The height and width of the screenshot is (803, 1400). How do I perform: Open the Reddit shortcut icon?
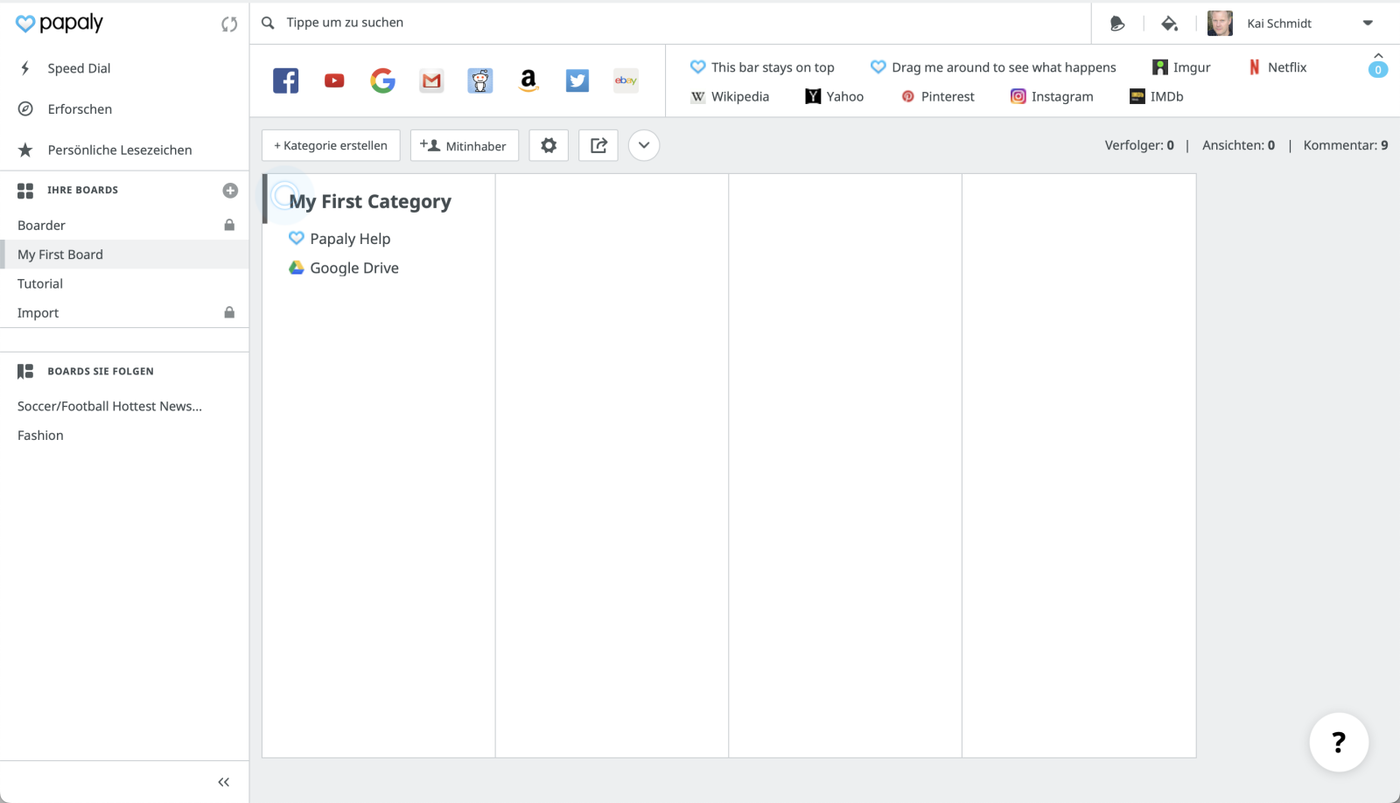point(480,81)
